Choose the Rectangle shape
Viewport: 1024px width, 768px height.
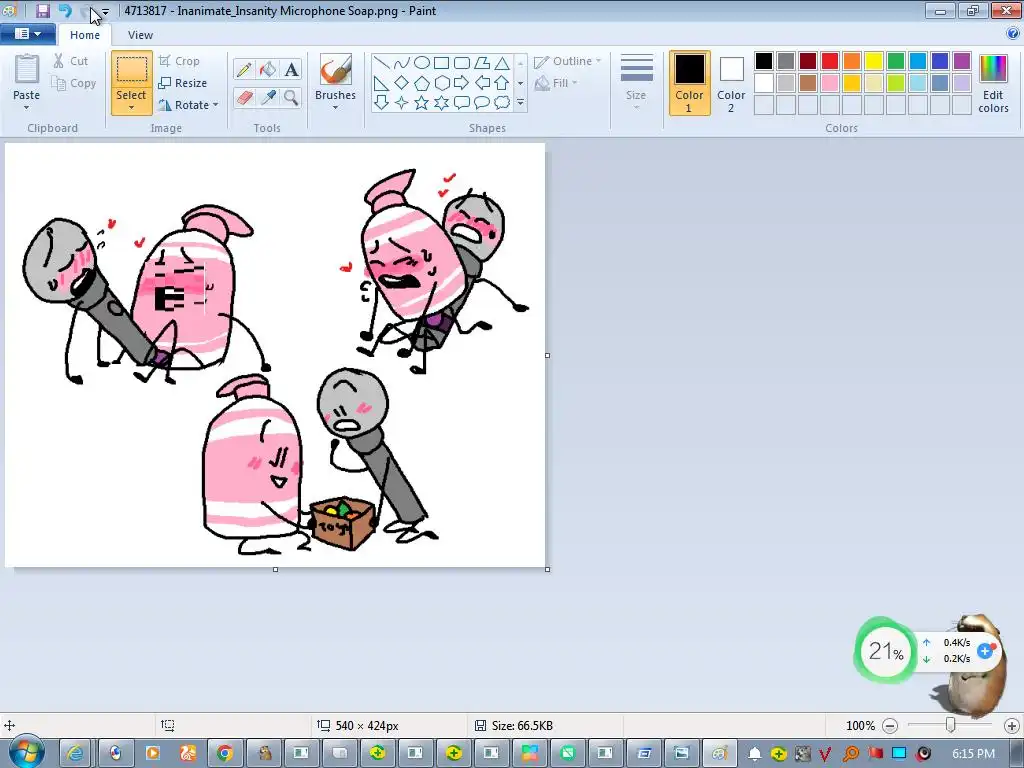tap(441, 63)
